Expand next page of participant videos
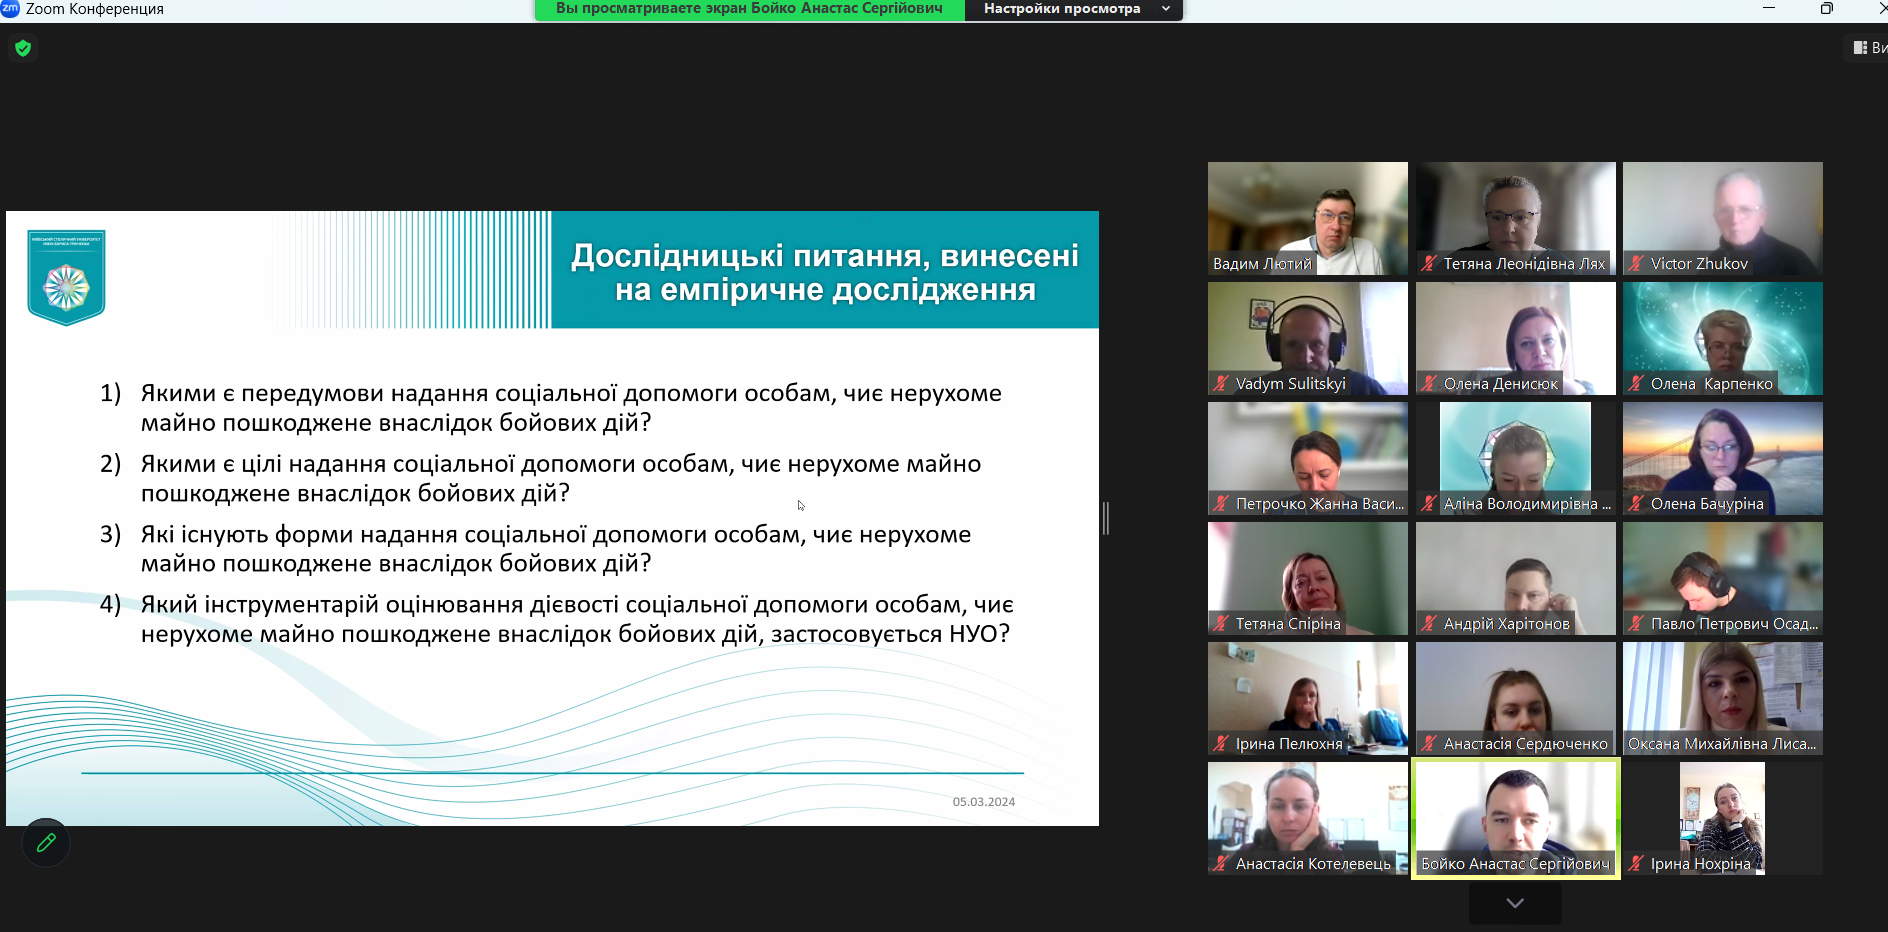 (x=1515, y=903)
